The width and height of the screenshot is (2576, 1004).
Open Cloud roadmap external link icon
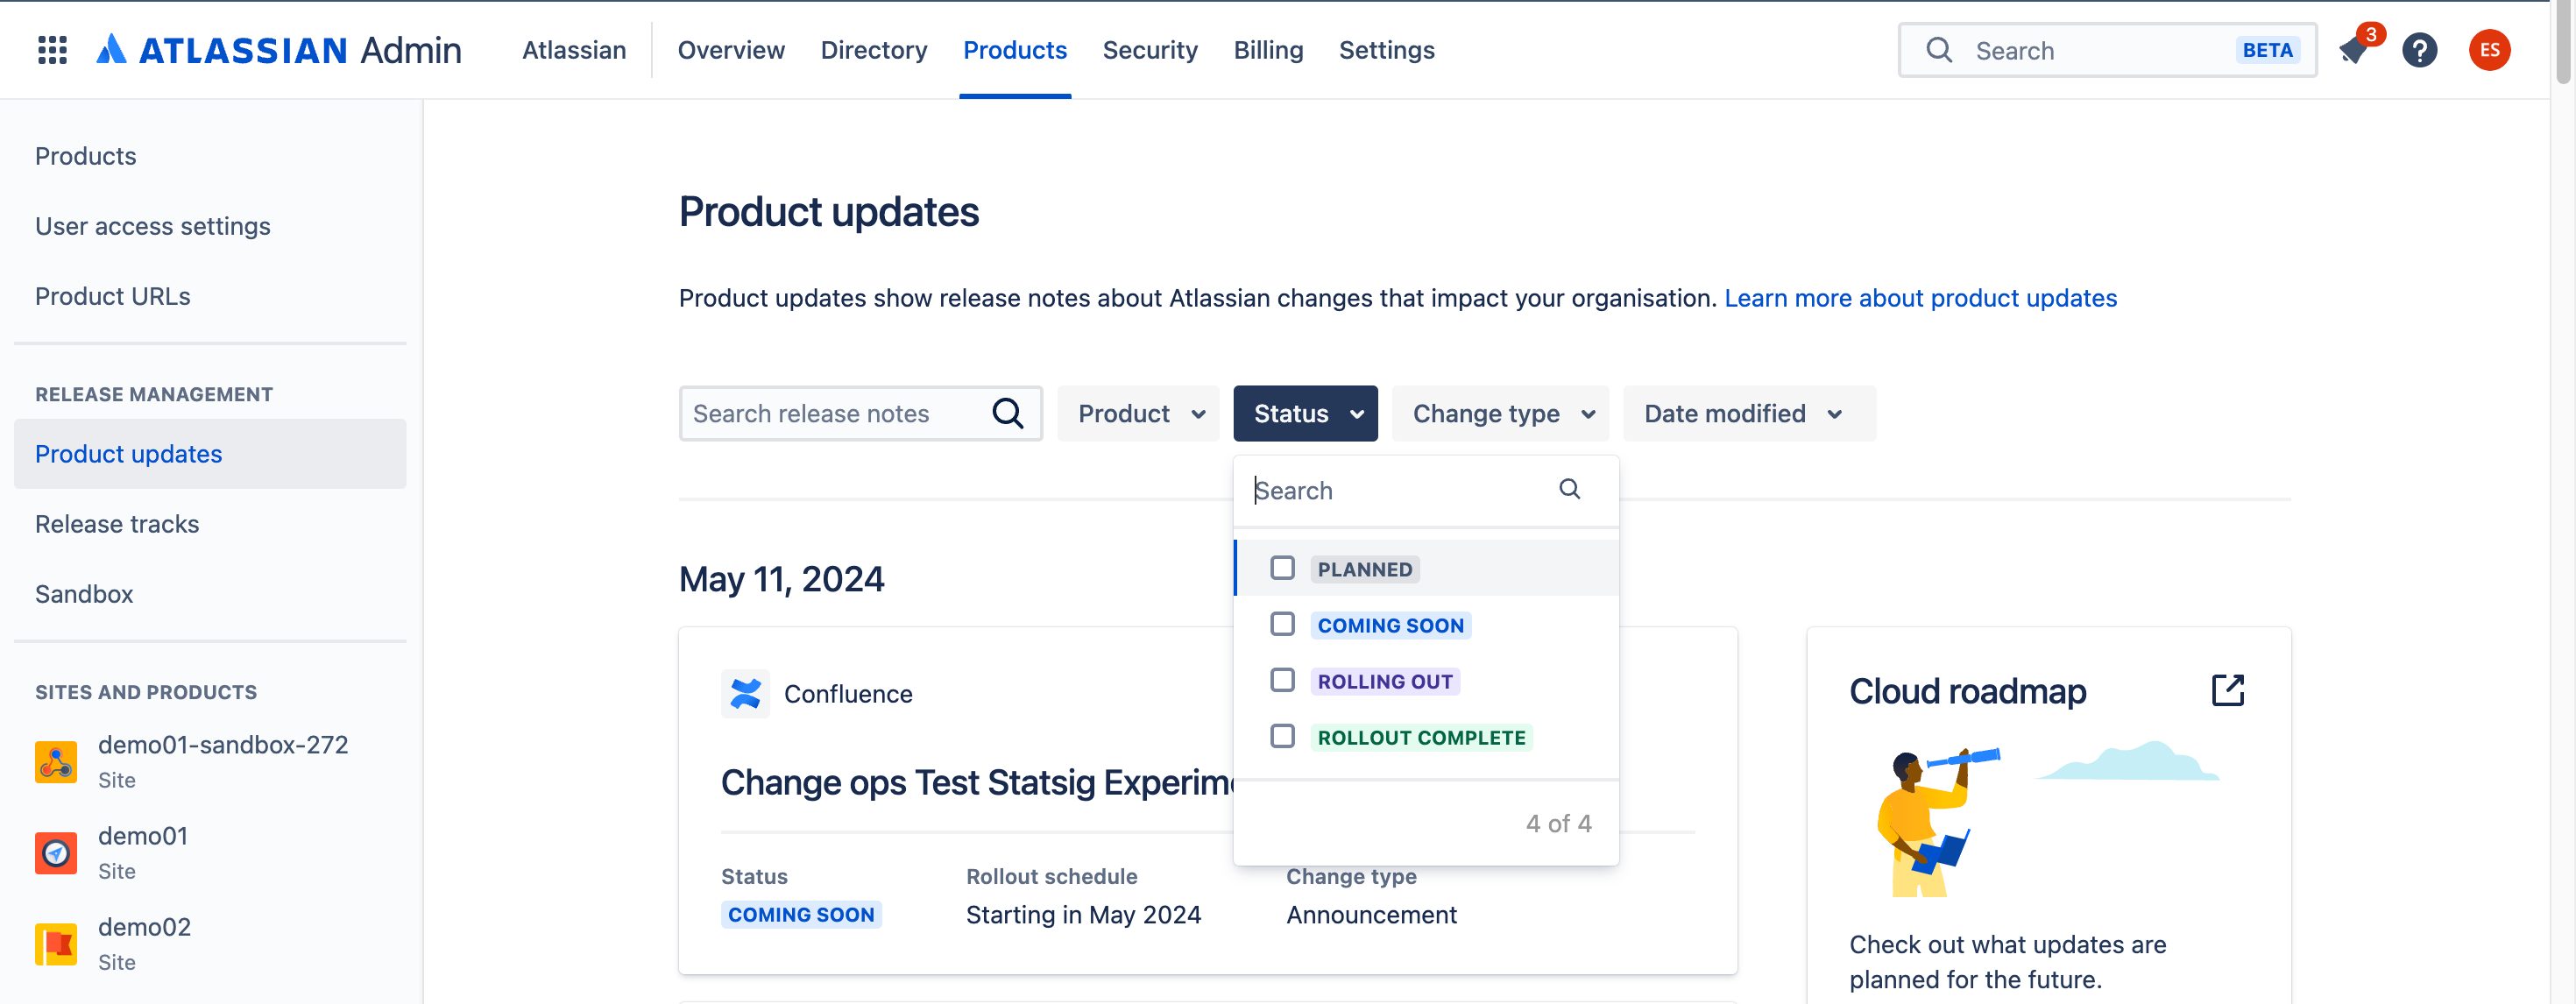pyautogui.click(x=2227, y=690)
